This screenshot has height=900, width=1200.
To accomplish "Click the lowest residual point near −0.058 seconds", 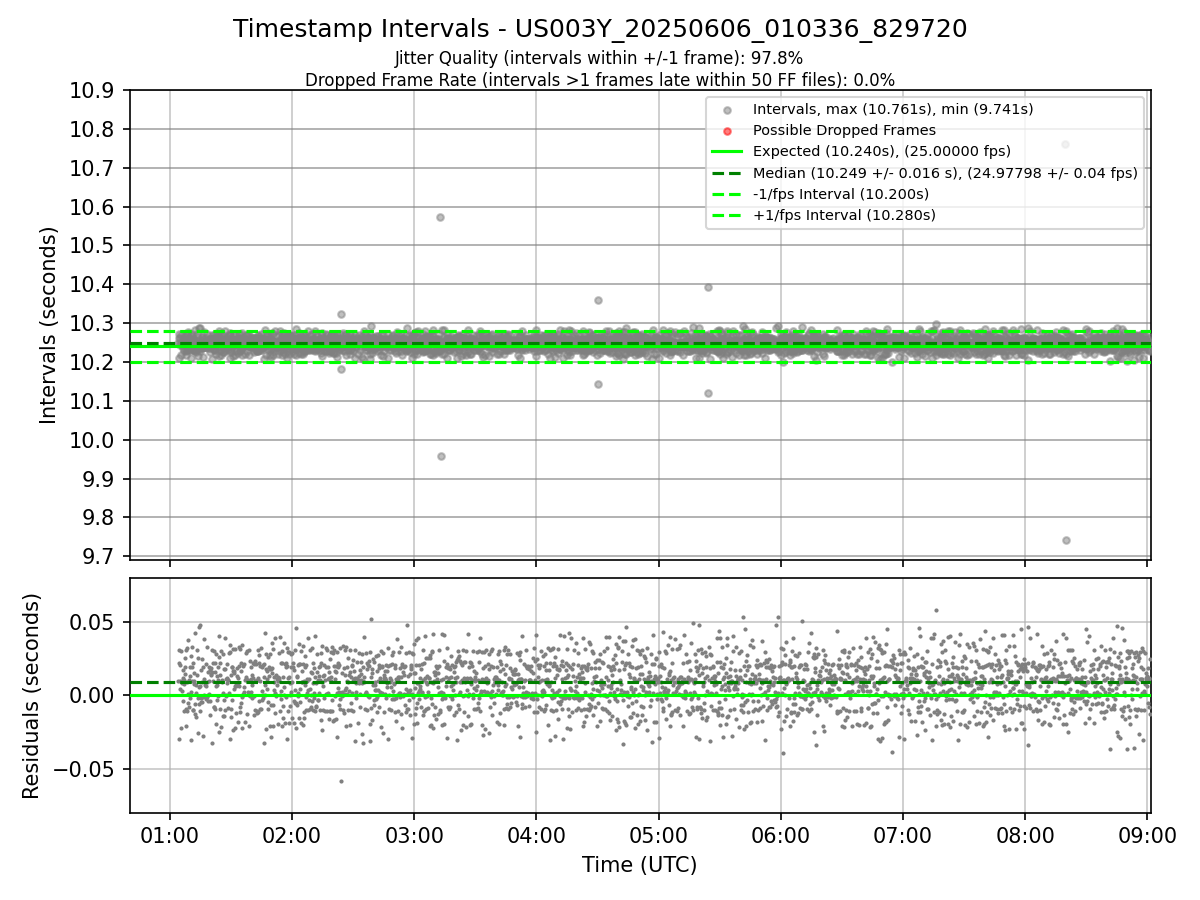I will click(x=341, y=781).
